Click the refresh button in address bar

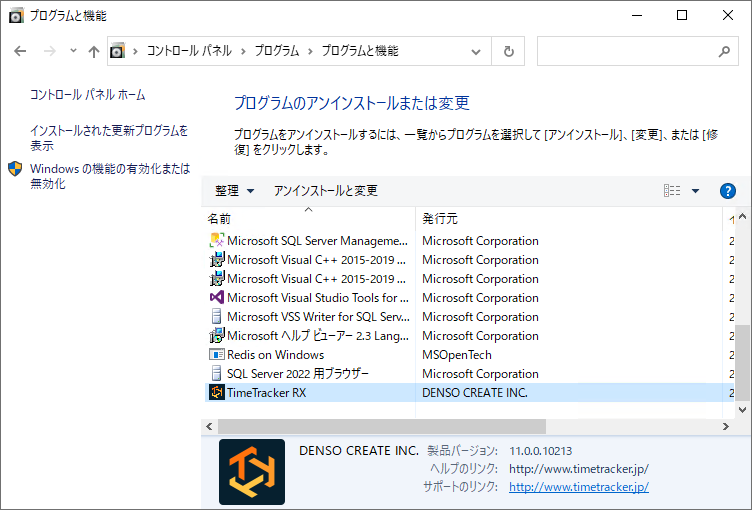(x=509, y=51)
